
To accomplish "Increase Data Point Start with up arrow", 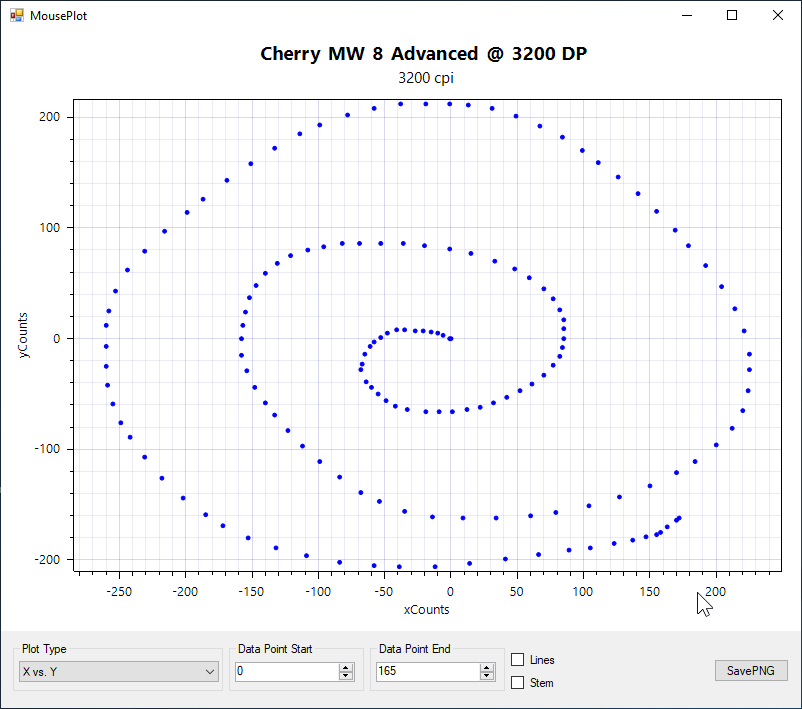I will (x=346, y=667).
